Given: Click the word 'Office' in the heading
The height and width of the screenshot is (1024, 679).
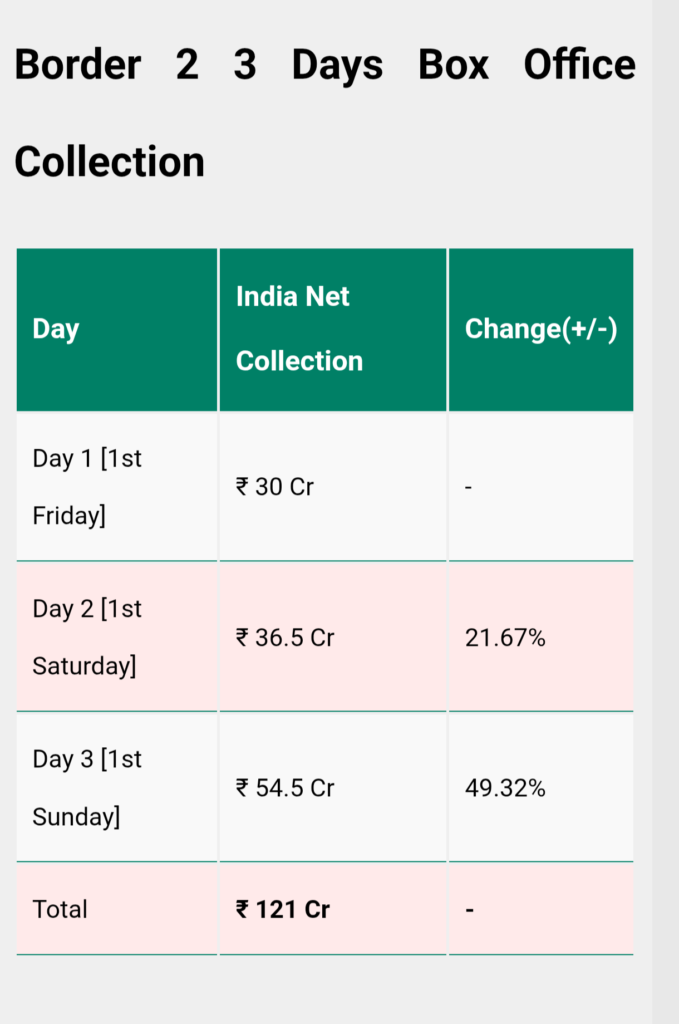Looking at the screenshot, I should [x=579, y=66].
